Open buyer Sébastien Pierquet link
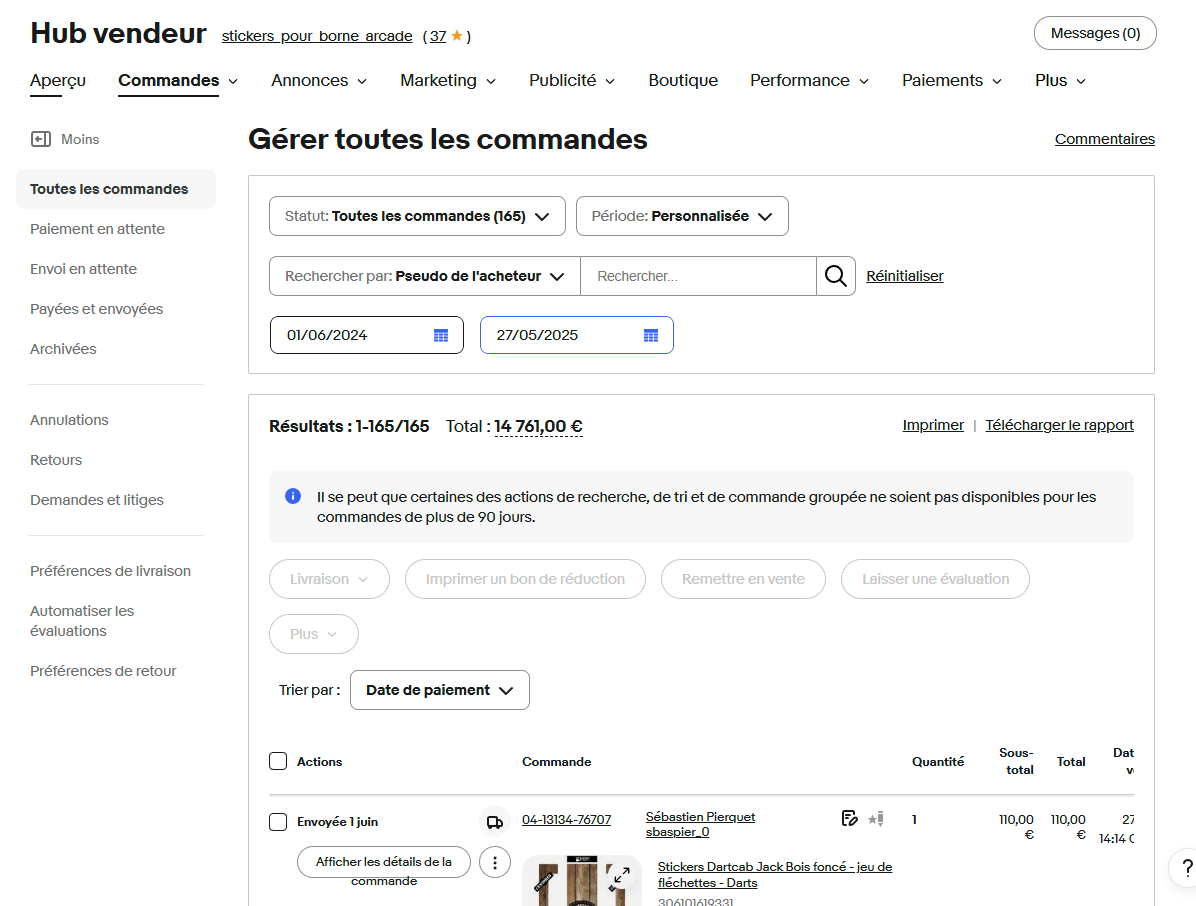The image size is (1196, 906). point(700,817)
